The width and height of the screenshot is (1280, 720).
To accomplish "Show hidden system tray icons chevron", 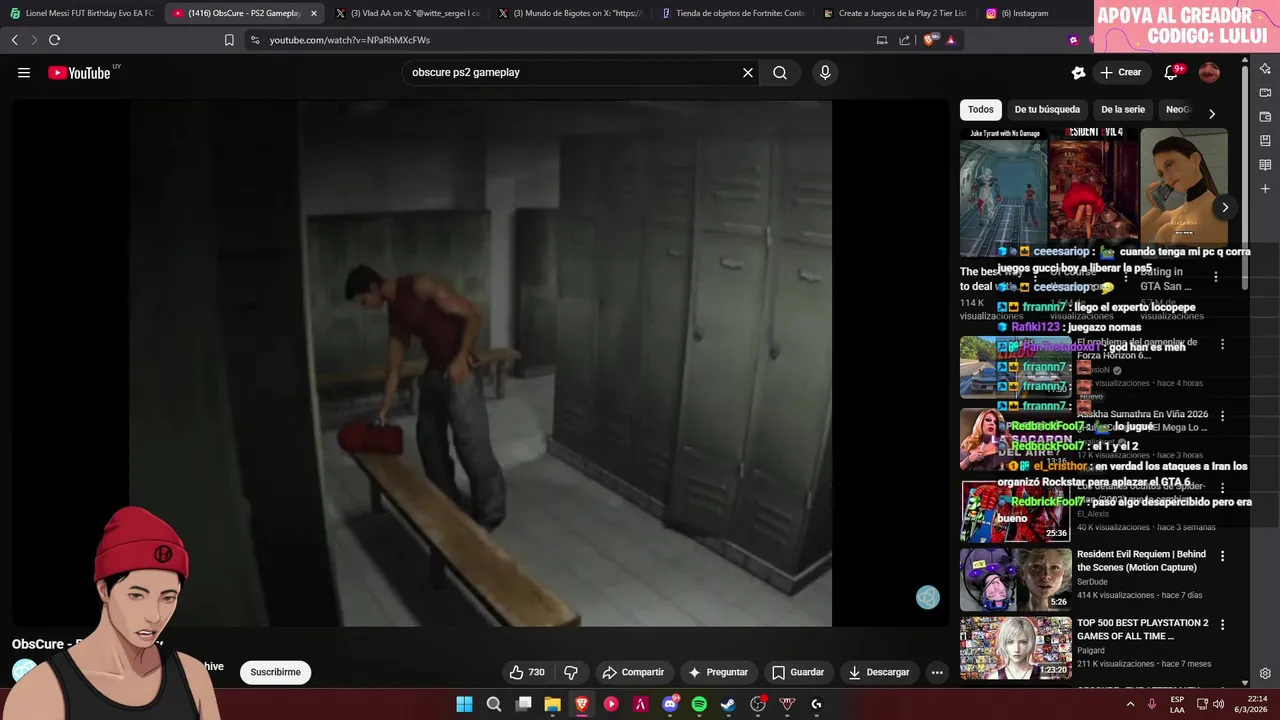I will coord(1131,704).
